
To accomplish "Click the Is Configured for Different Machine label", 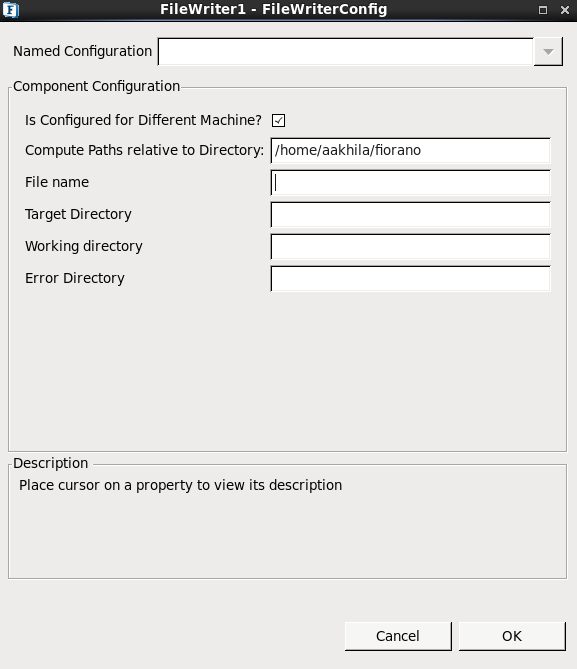I will pos(143,120).
